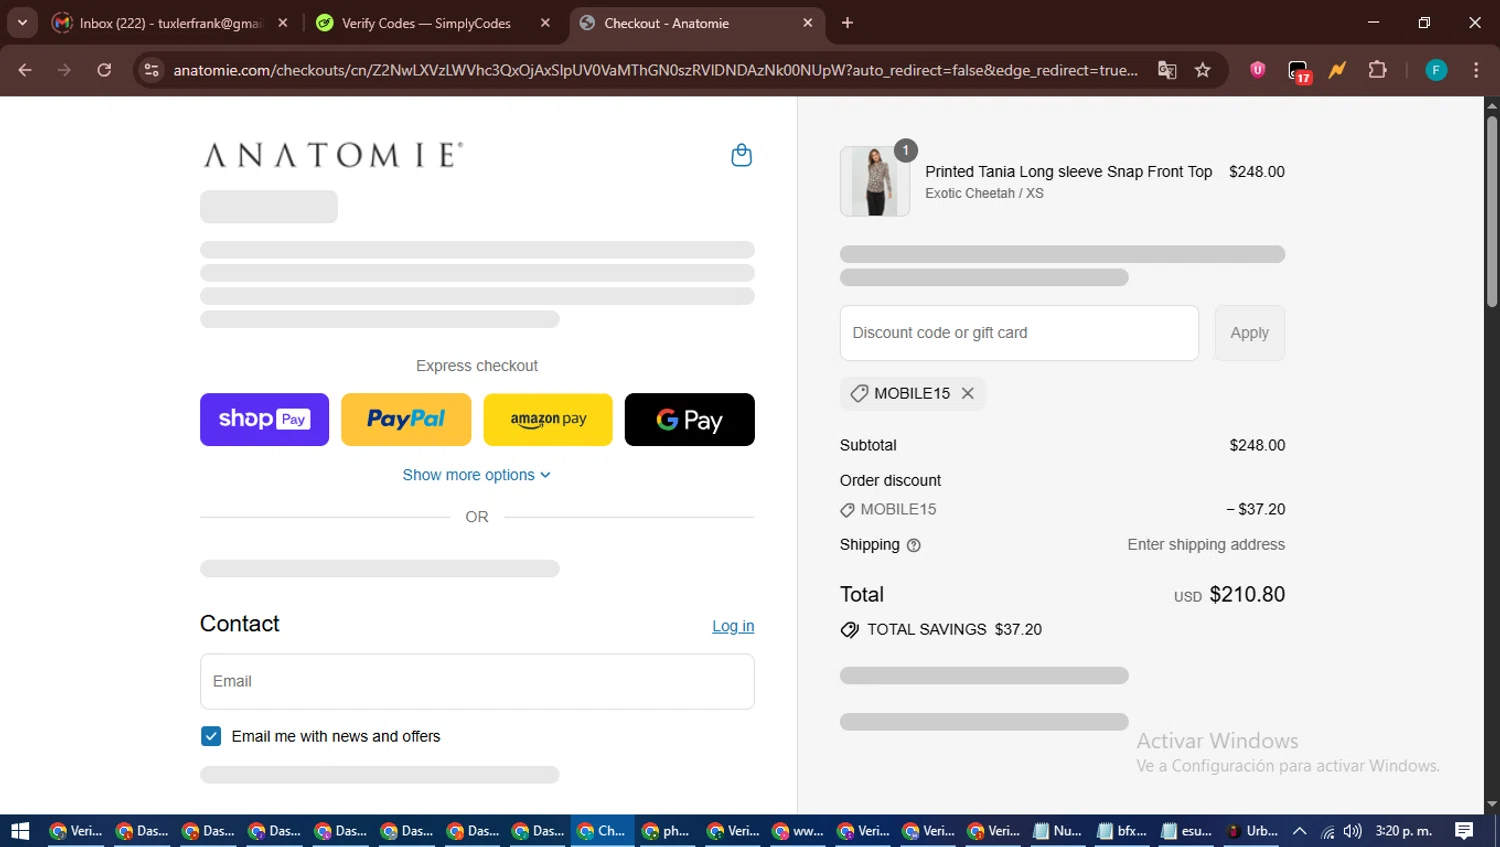Open the network Wi-Fi tray icon
The width and height of the screenshot is (1500, 847).
[1328, 831]
